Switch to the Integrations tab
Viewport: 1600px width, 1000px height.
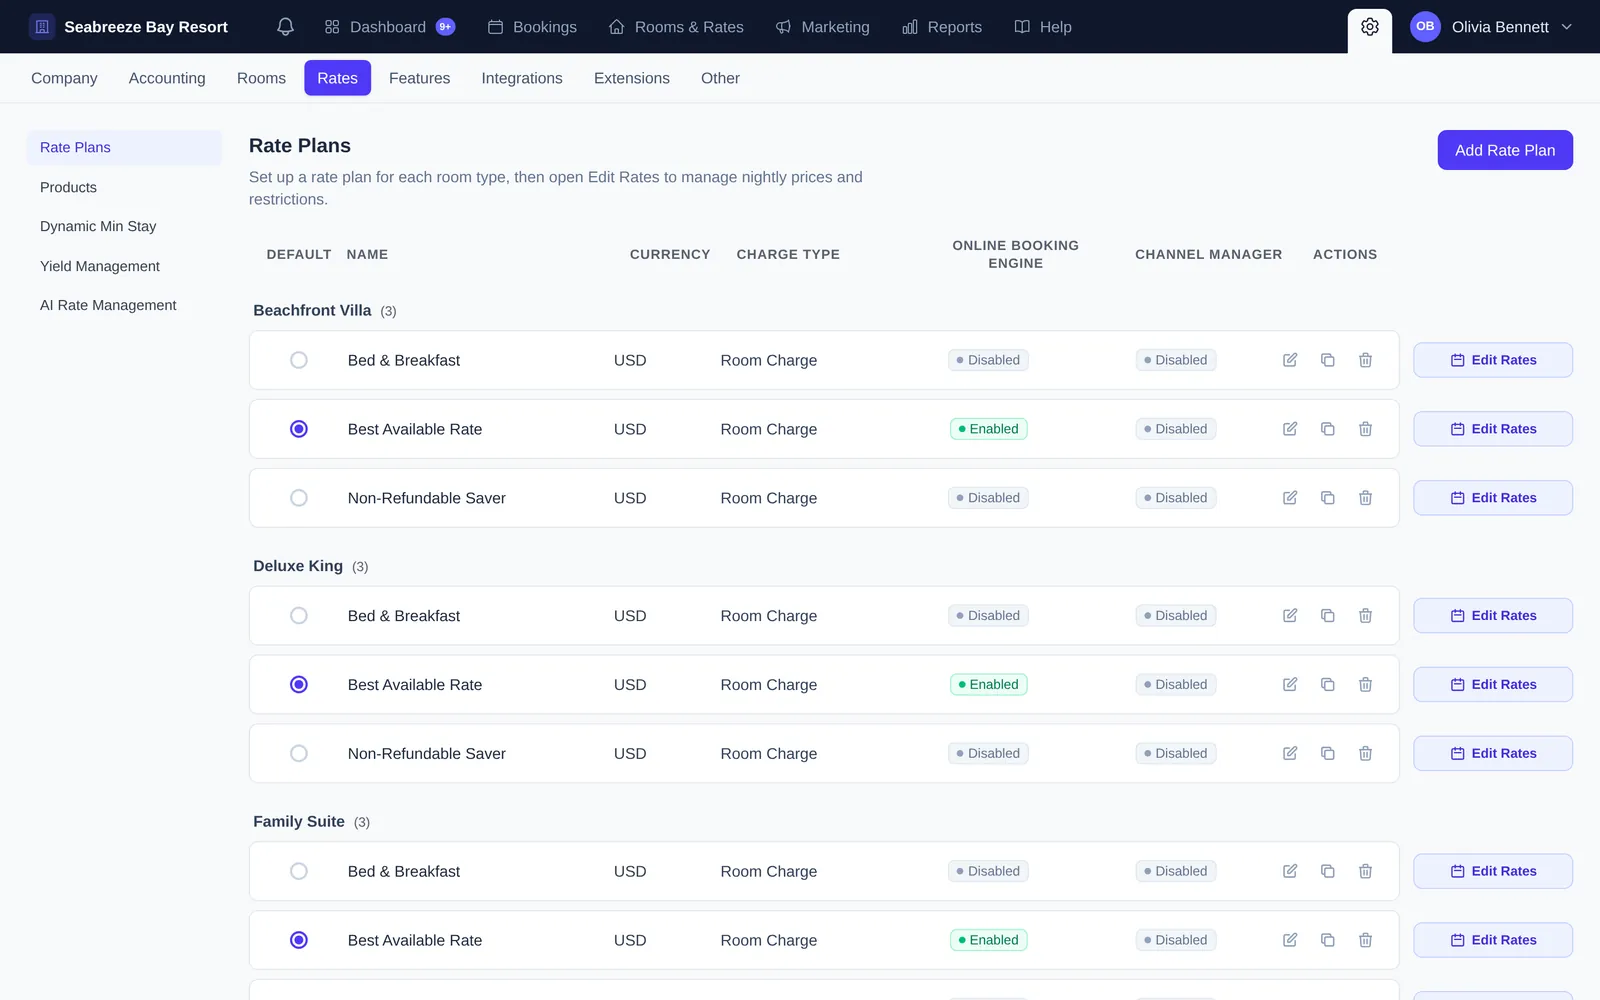point(522,78)
